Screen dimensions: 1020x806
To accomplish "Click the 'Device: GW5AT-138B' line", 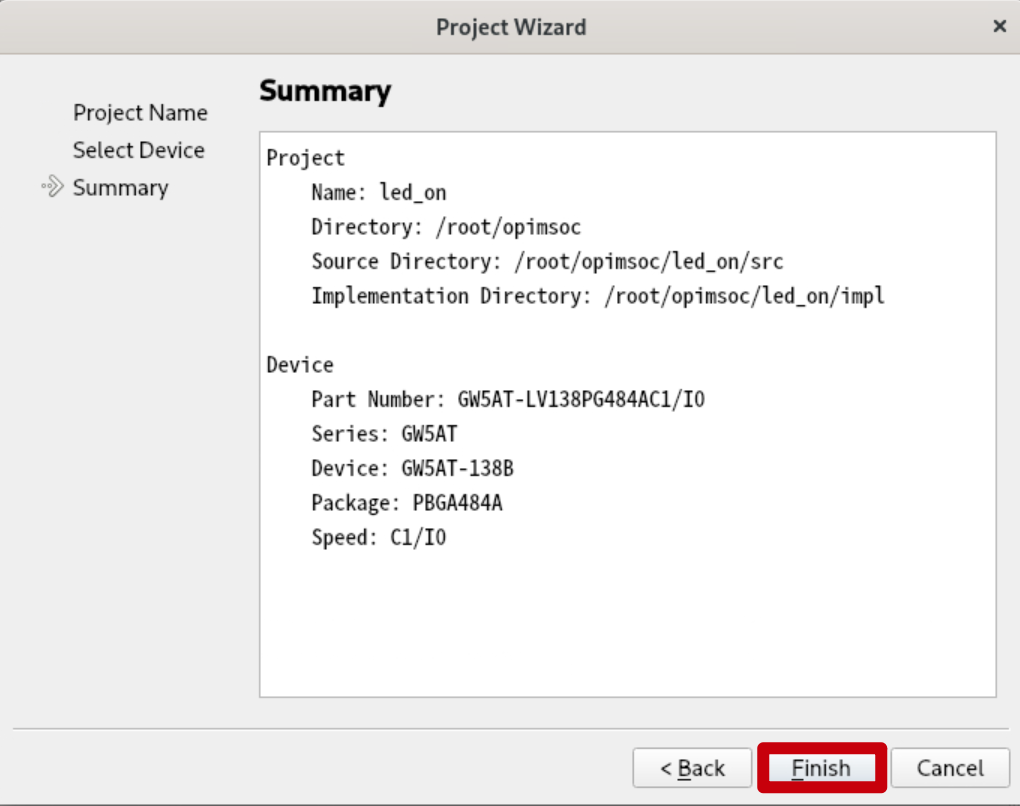I will [x=412, y=468].
